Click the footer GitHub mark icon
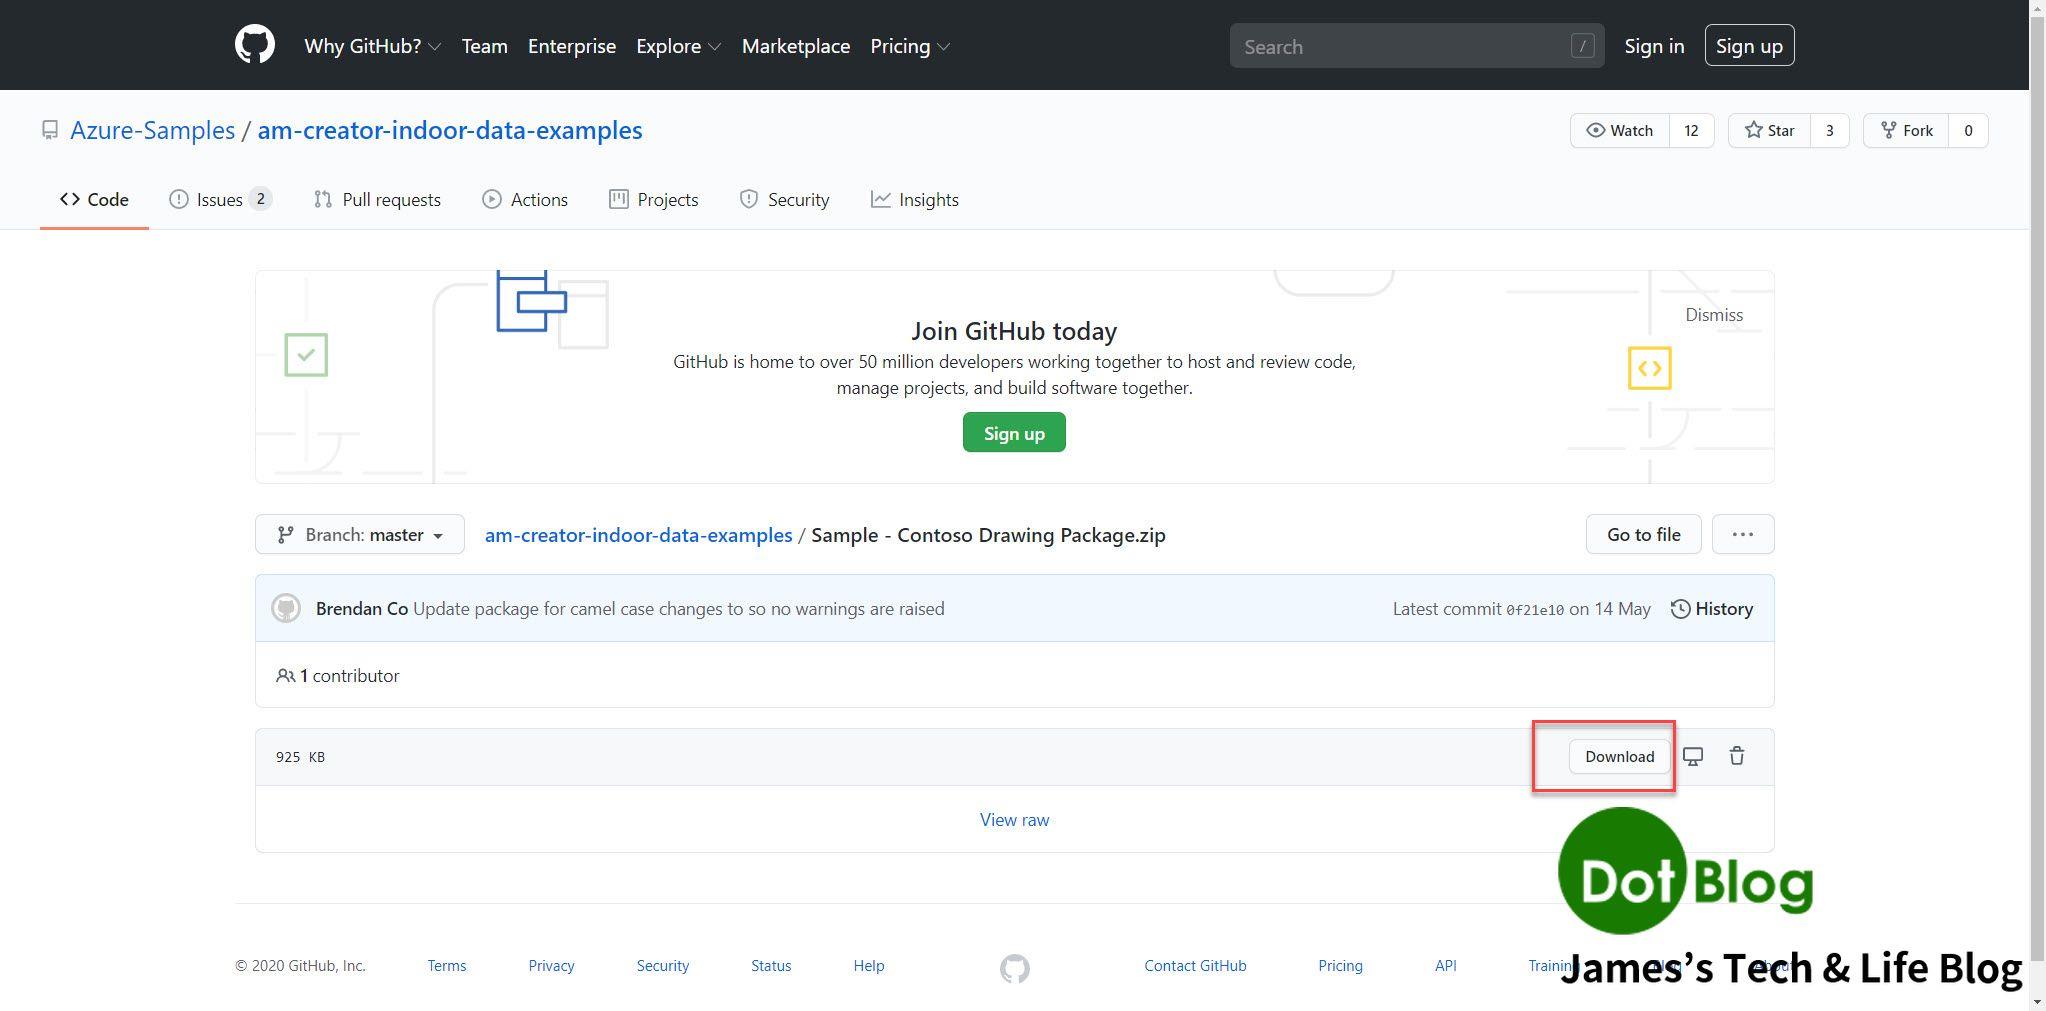Viewport: 2046px width, 1011px height. (1014, 968)
